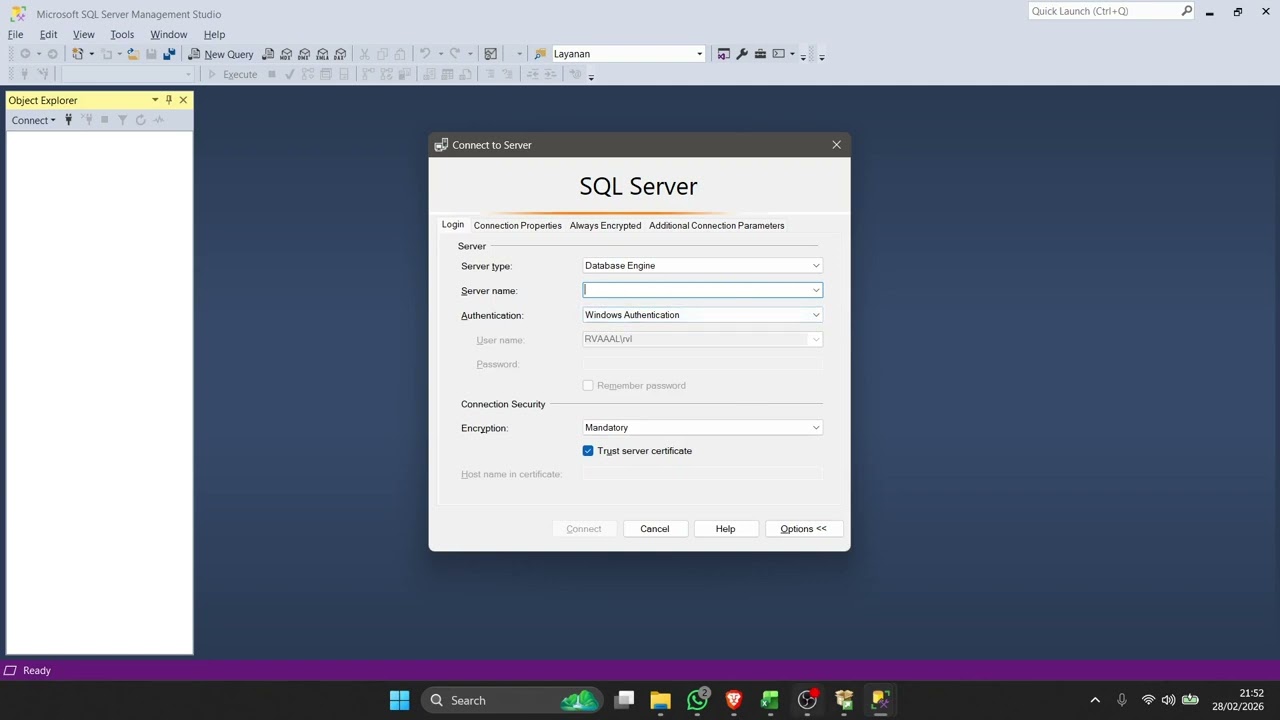Image resolution: width=1280 pixels, height=720 pixels.
Task: Click the New Project toolbar icon
Action: (x=78, y=54)
